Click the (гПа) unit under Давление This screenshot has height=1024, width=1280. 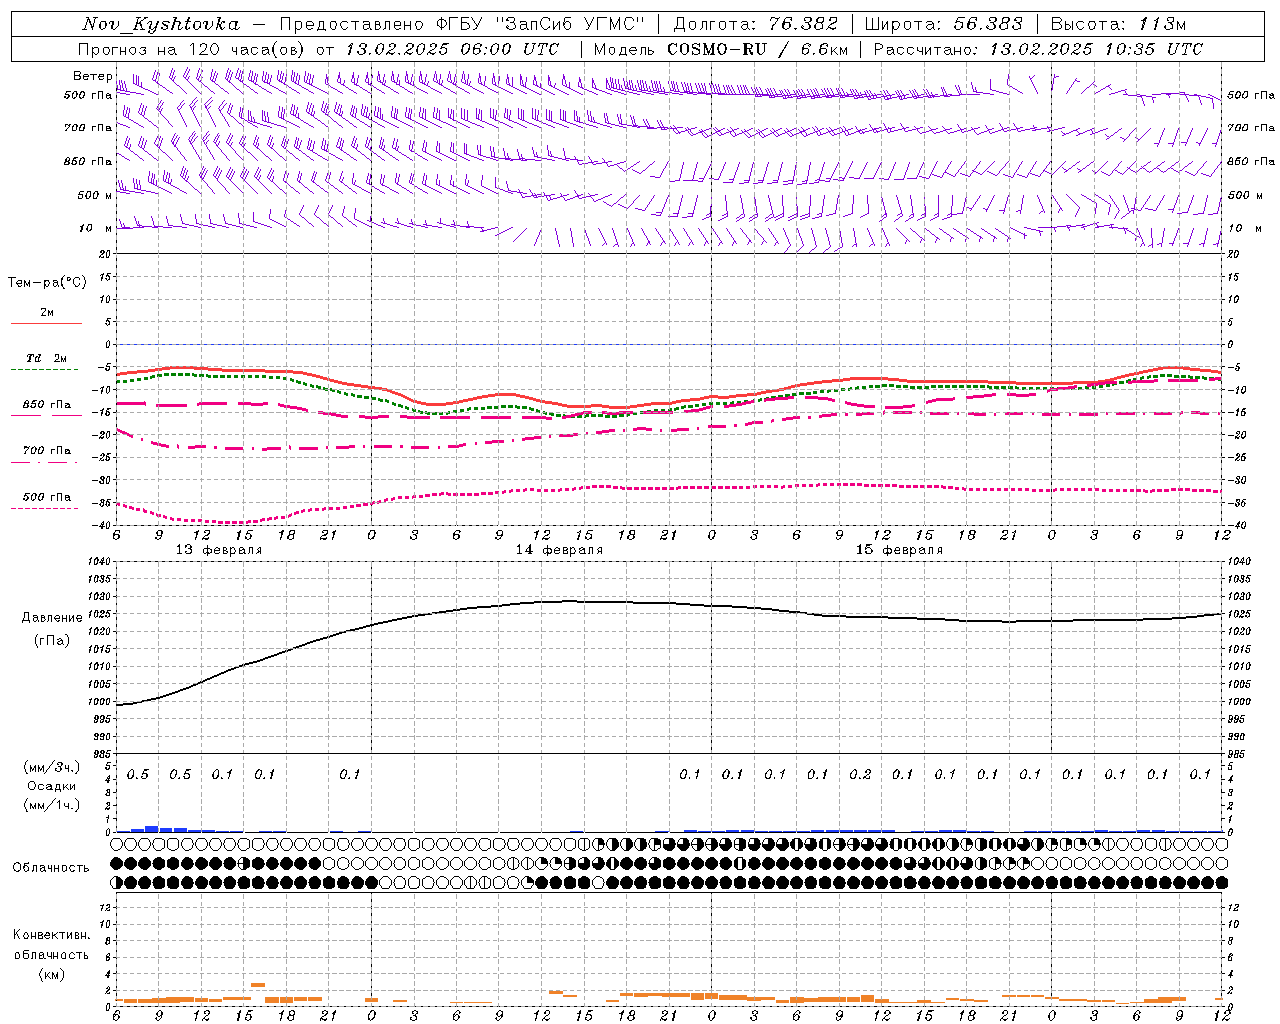coord(52,641)
